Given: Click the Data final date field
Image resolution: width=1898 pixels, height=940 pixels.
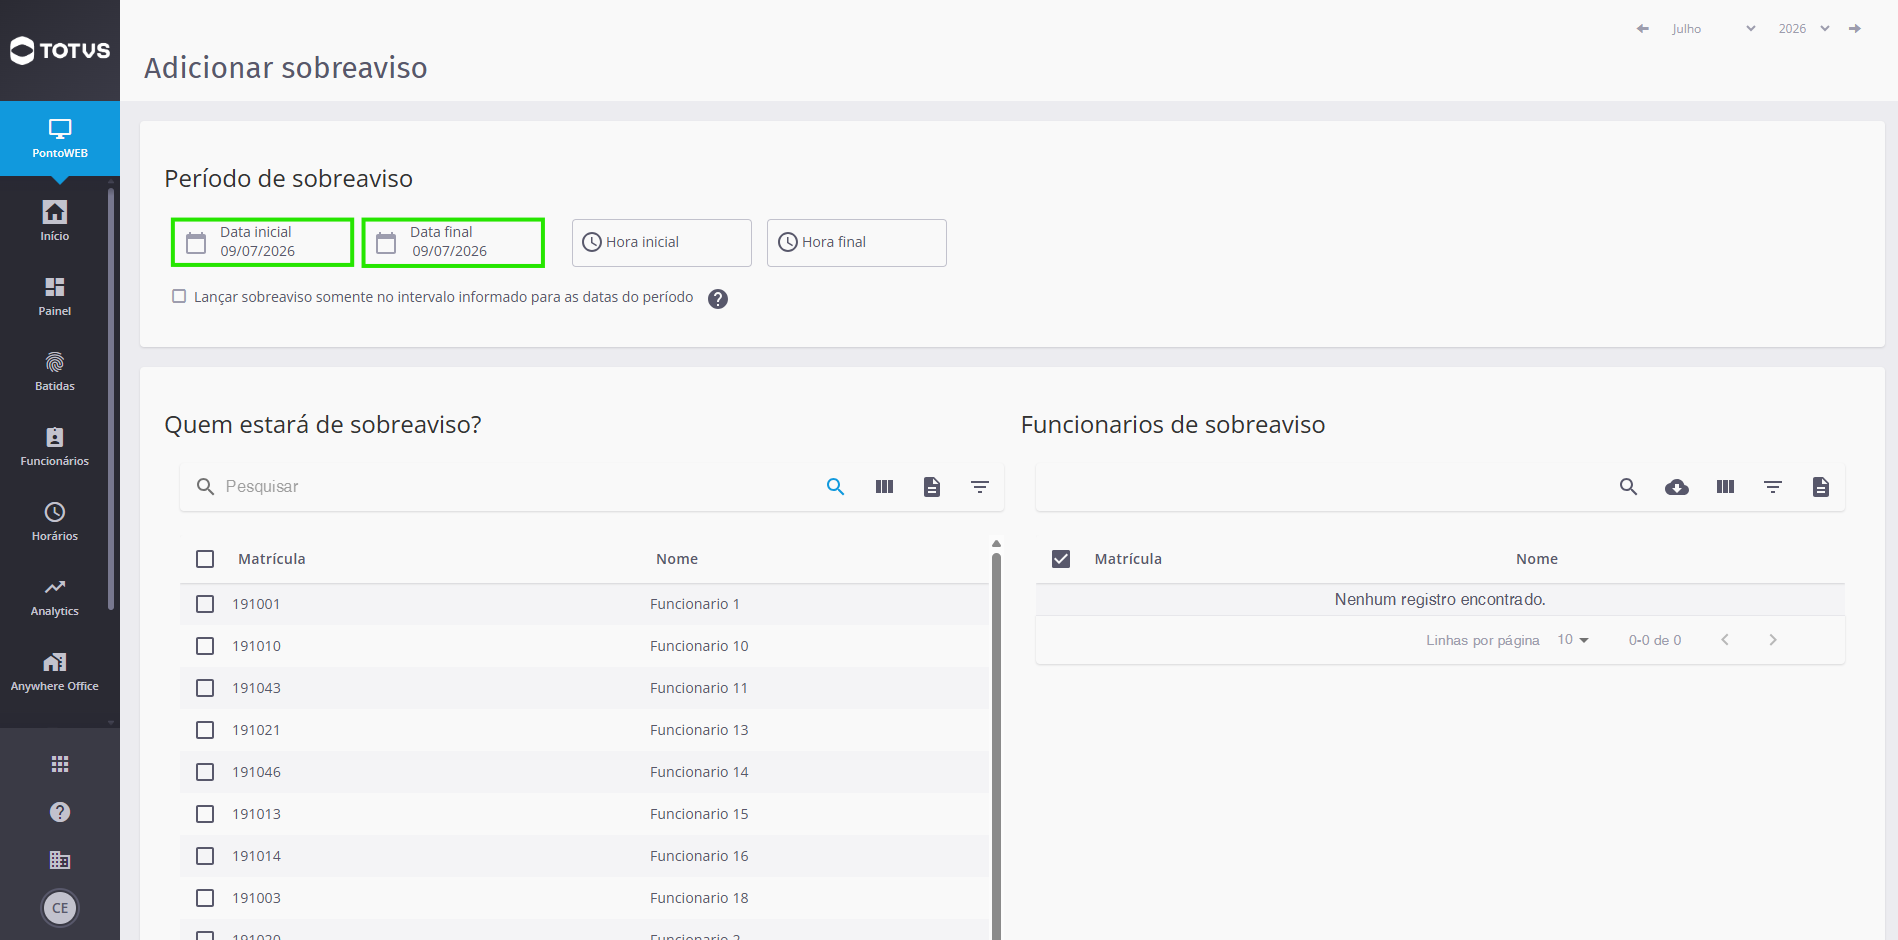Looking at the screenshot, I should tap(453, 242).
